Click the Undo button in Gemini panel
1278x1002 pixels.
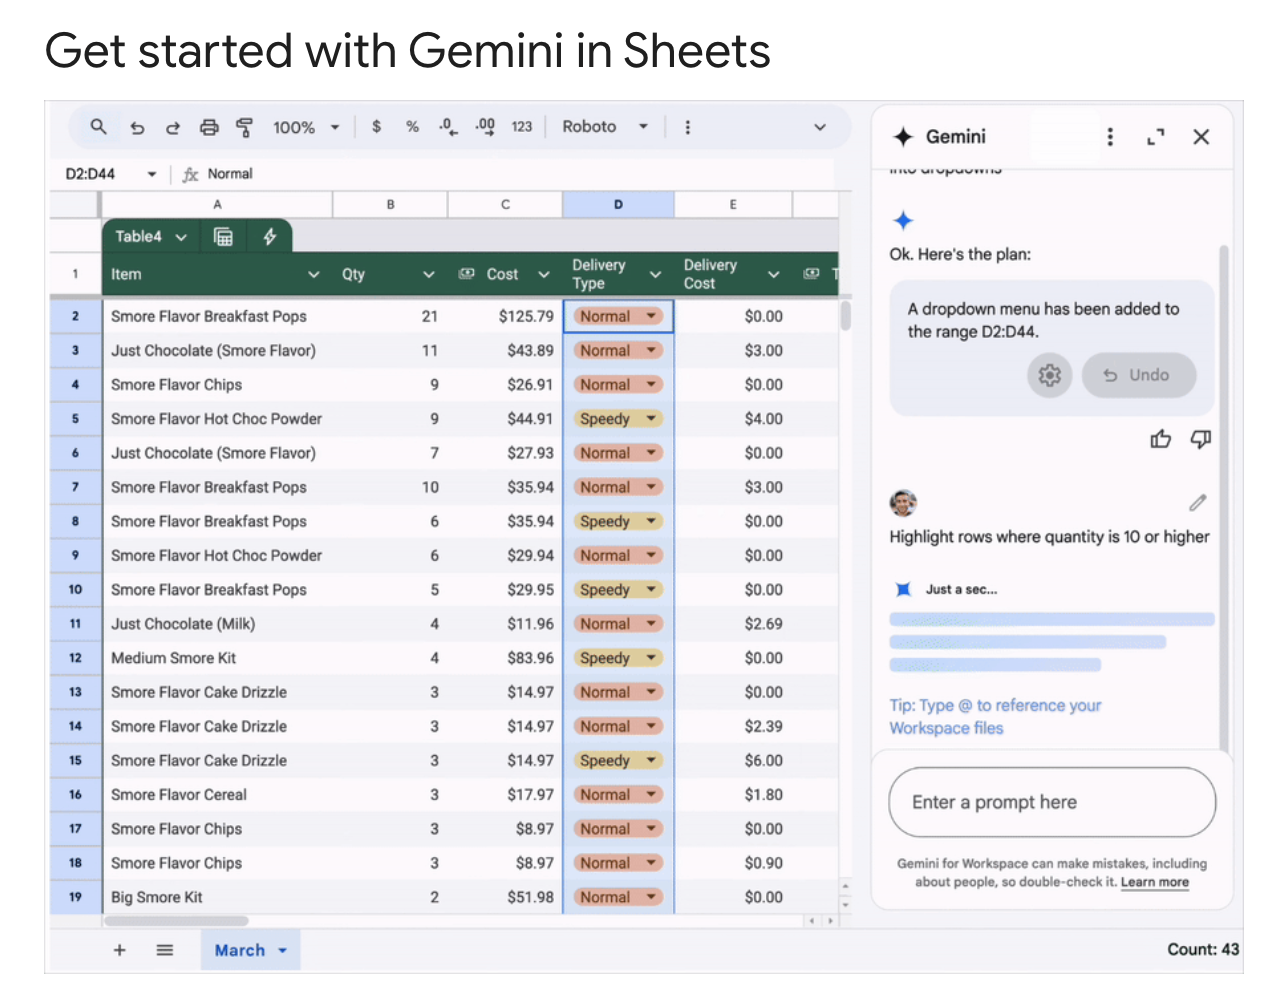click(x=1137, y=375)
